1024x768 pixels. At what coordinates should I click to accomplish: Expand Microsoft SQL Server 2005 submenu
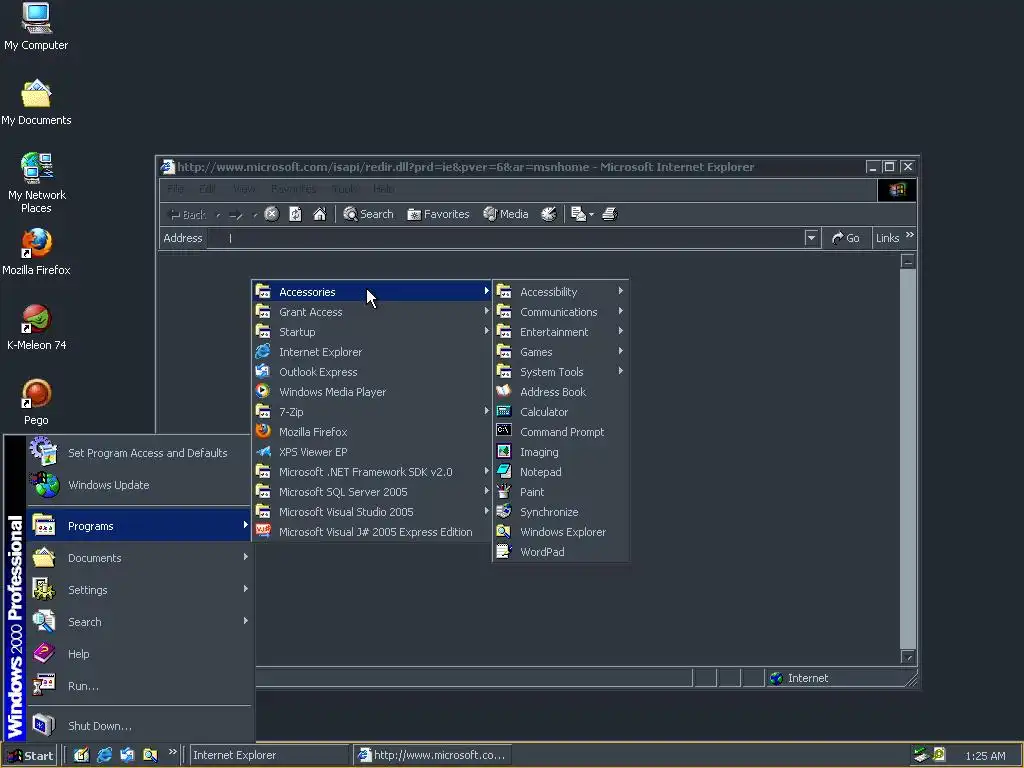[x=372, y=492]
